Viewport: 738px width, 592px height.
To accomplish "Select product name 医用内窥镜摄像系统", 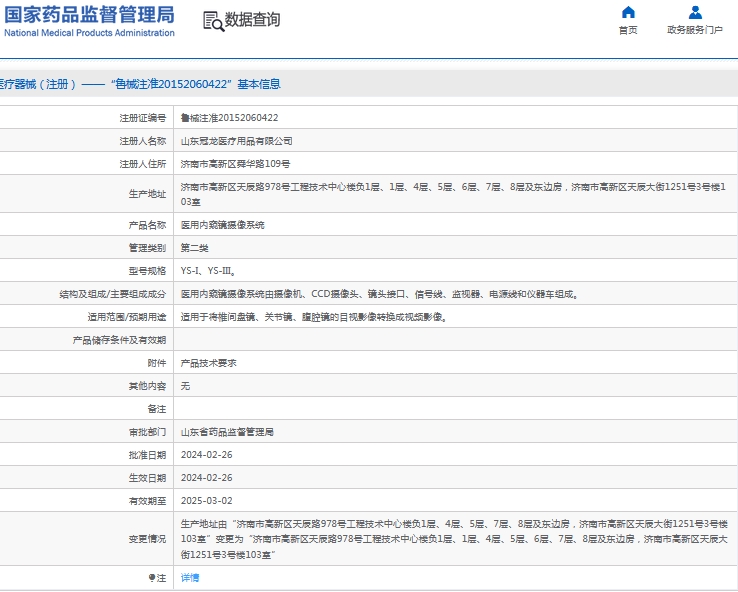I will point(223,225).
